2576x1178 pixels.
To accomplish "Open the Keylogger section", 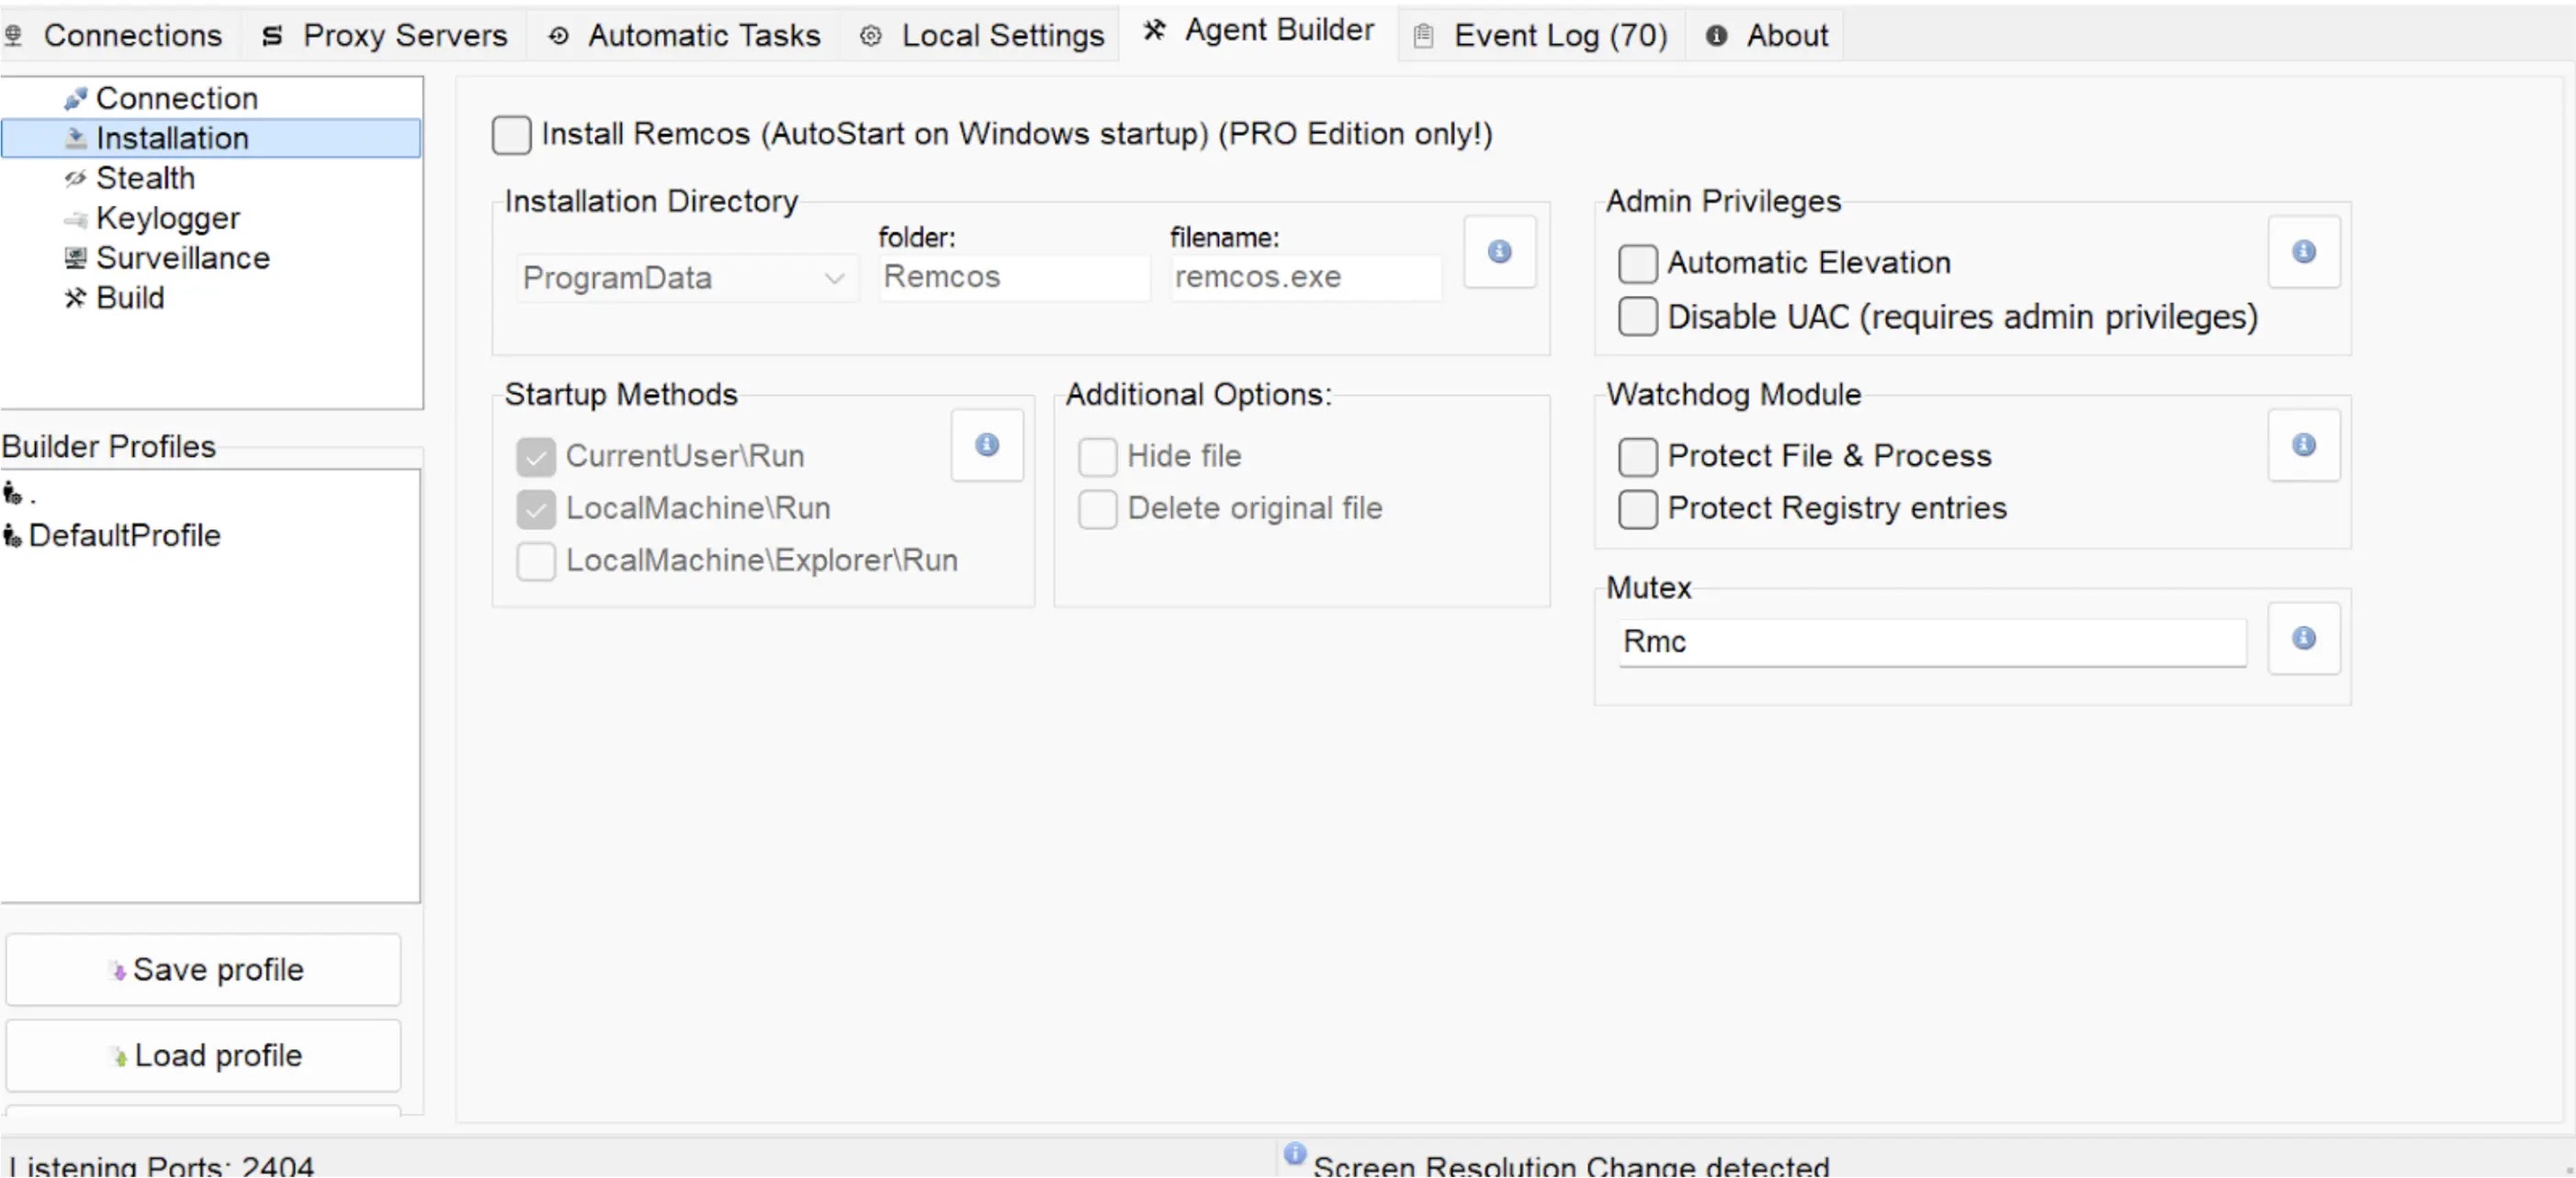I will point(167,218).
